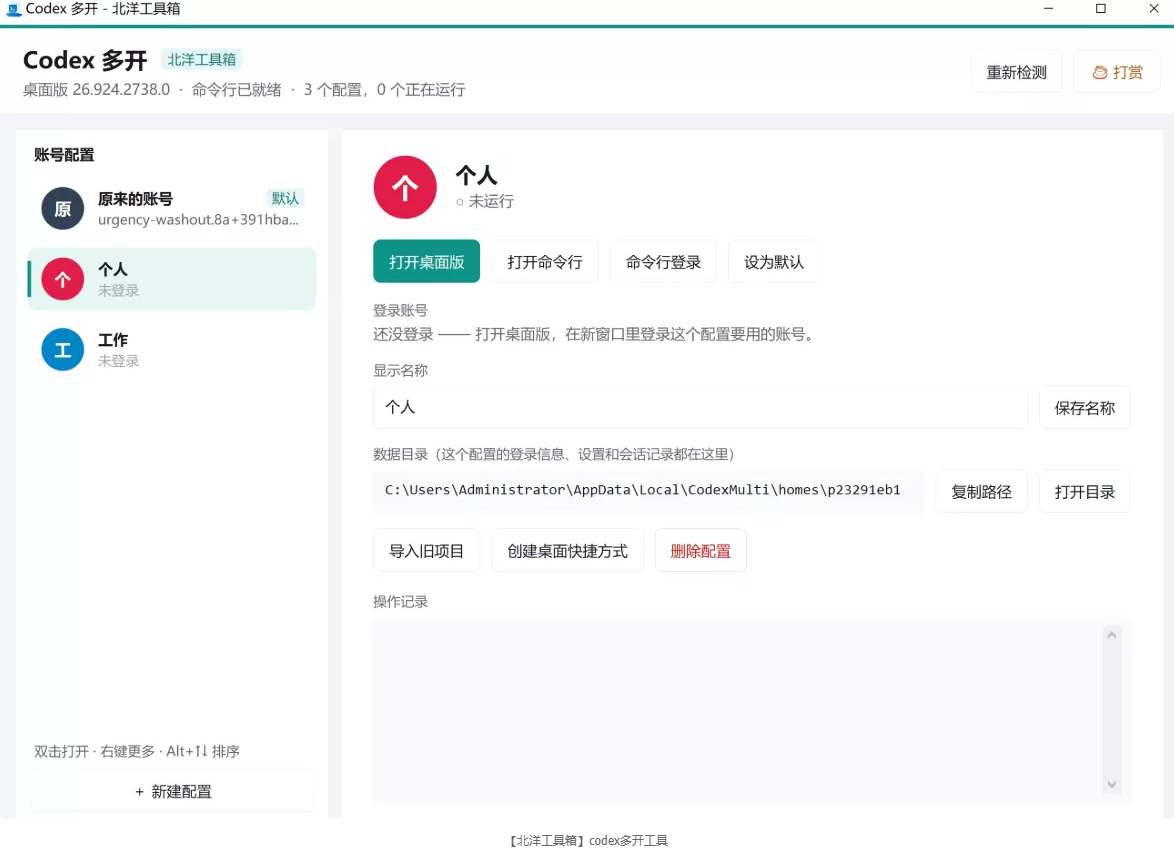The width and height of the screenshot is (1174, 849).
Task: Click the 操作记录 log area
Action: coord(752,710)
